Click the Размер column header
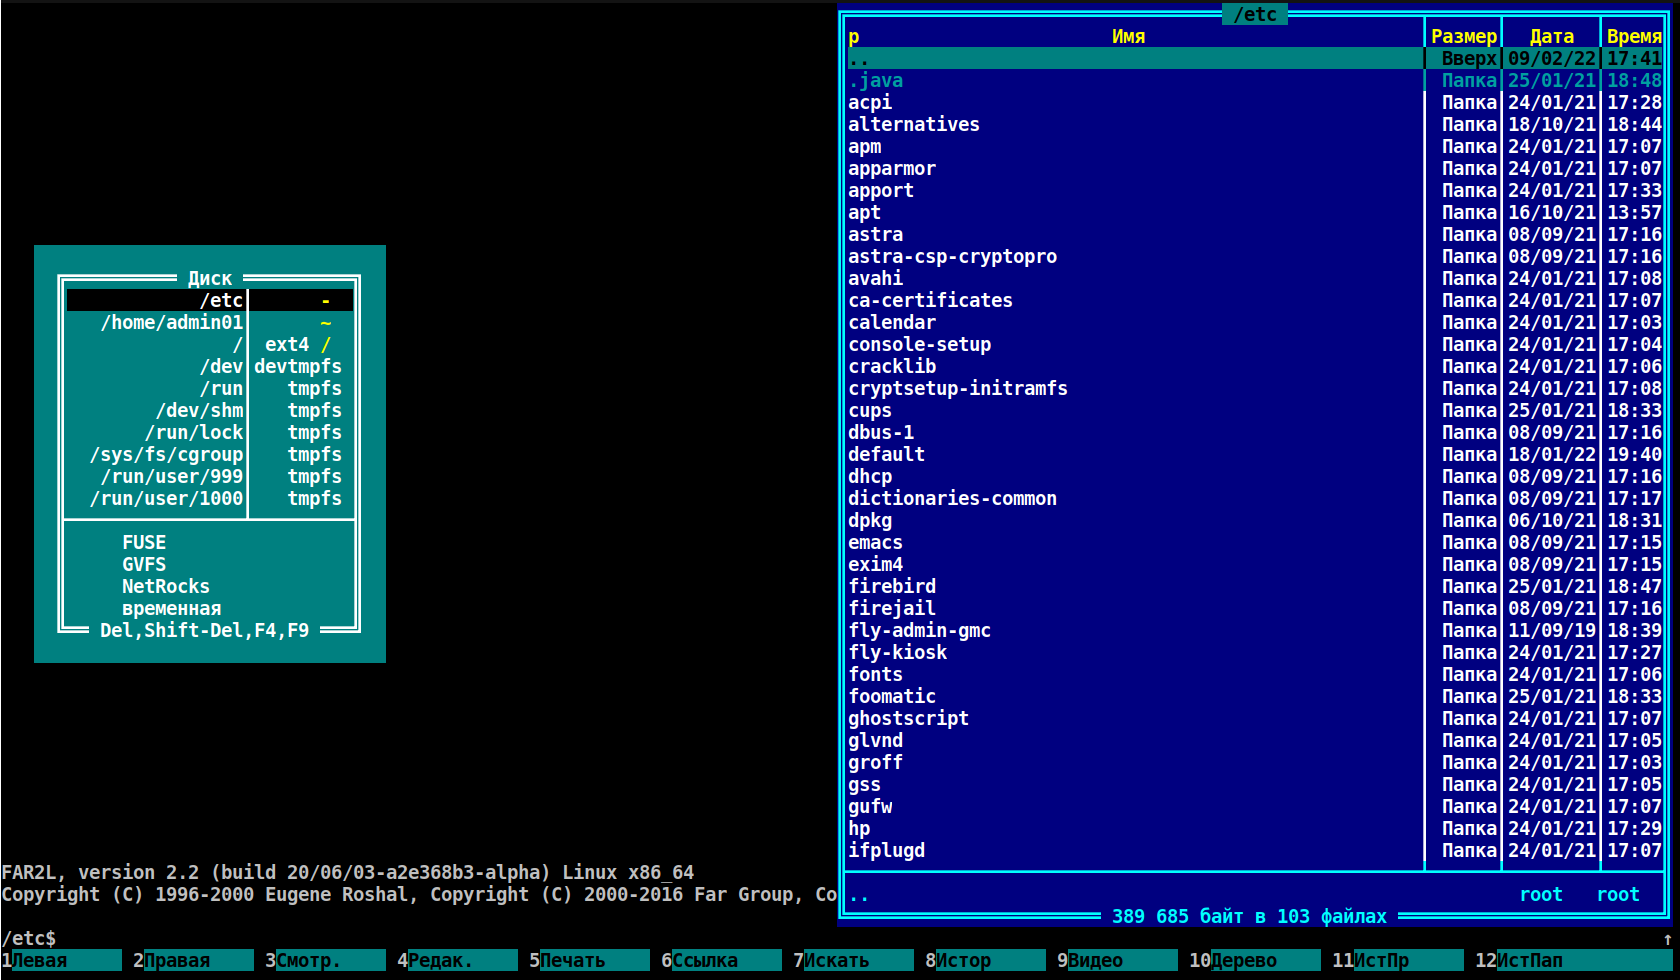Screen dimensions: 1680x980 coord(1464,36)
